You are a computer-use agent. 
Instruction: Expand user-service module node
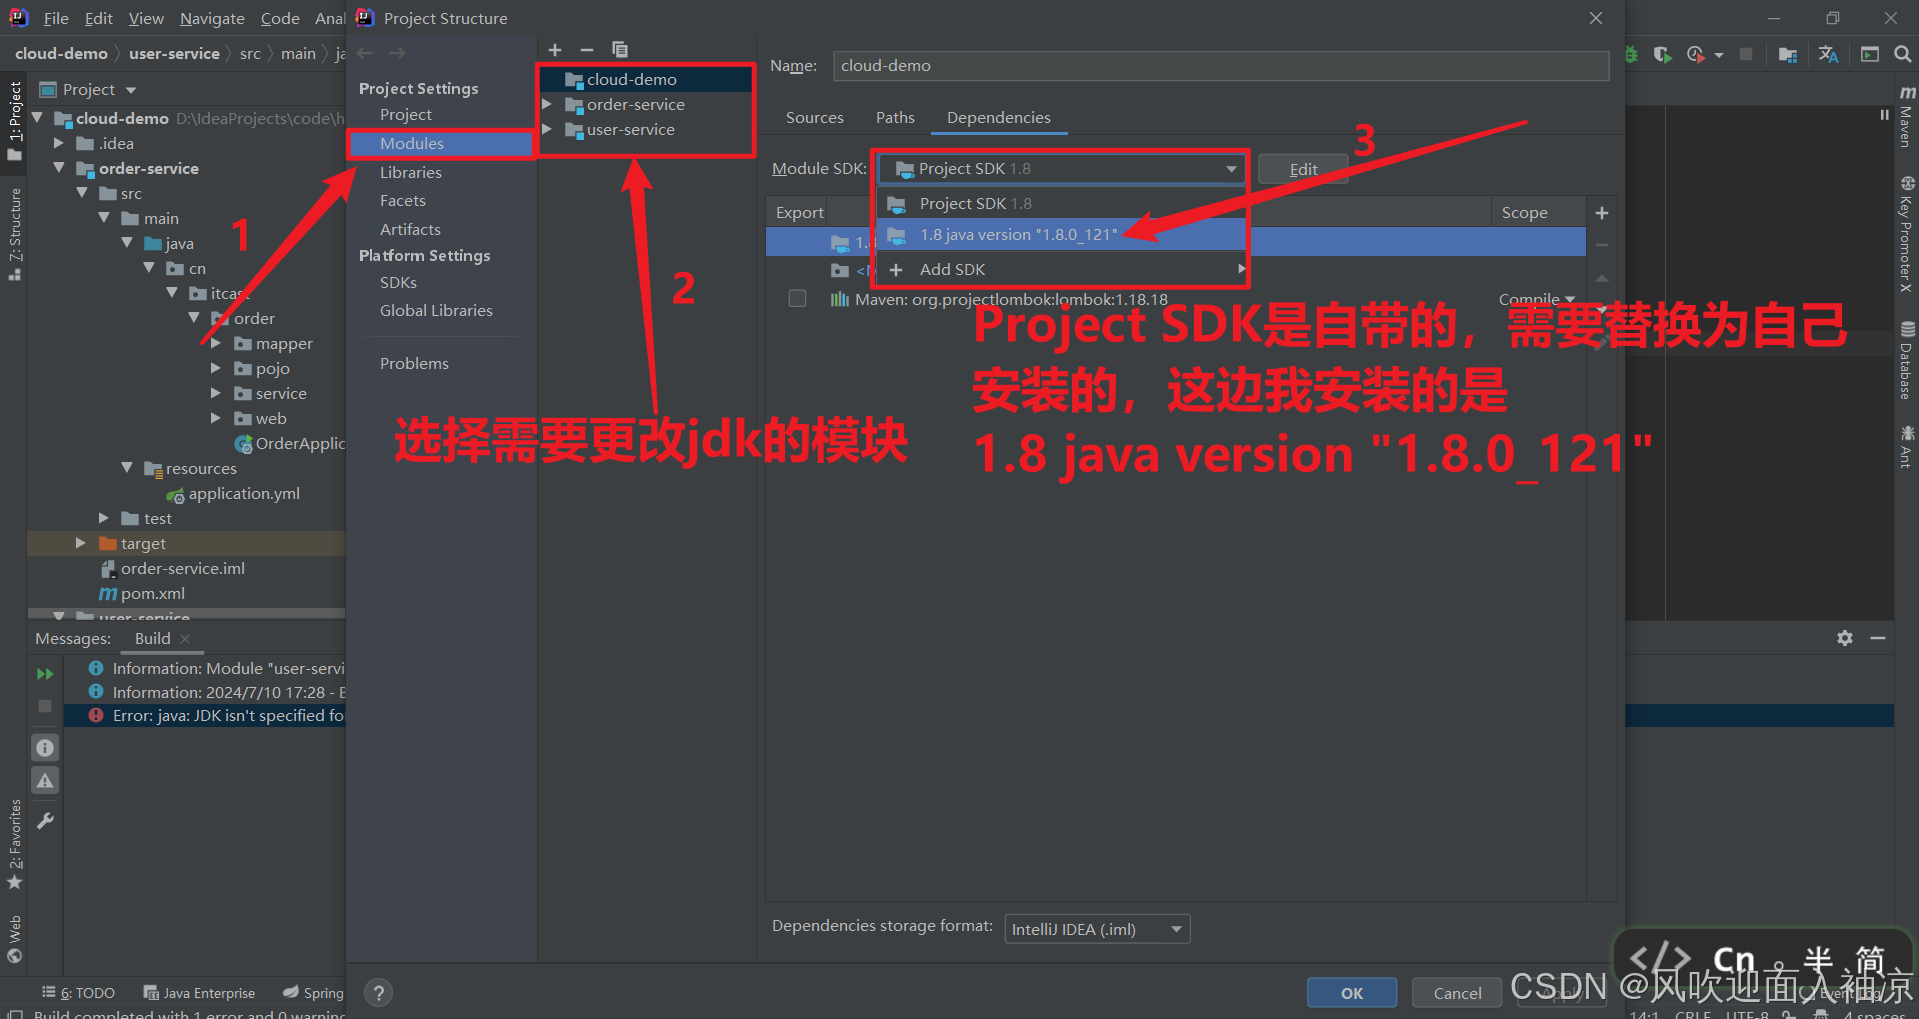point(547,129)
